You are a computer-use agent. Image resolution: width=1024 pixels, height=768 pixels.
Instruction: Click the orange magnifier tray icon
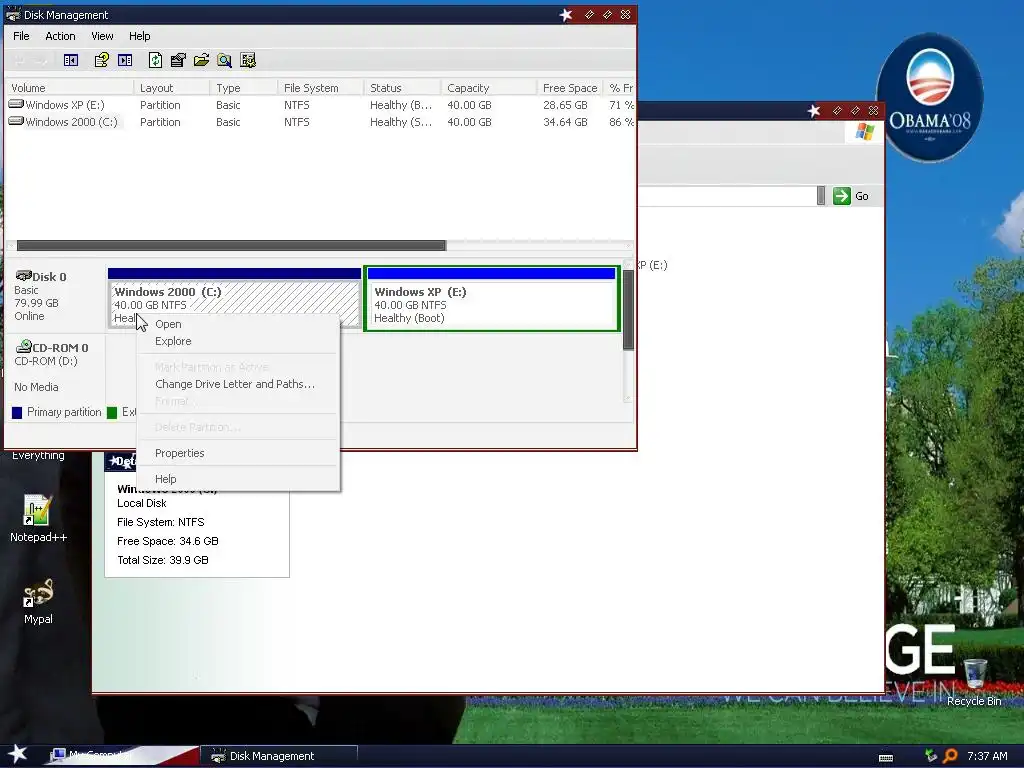point(950,756)
